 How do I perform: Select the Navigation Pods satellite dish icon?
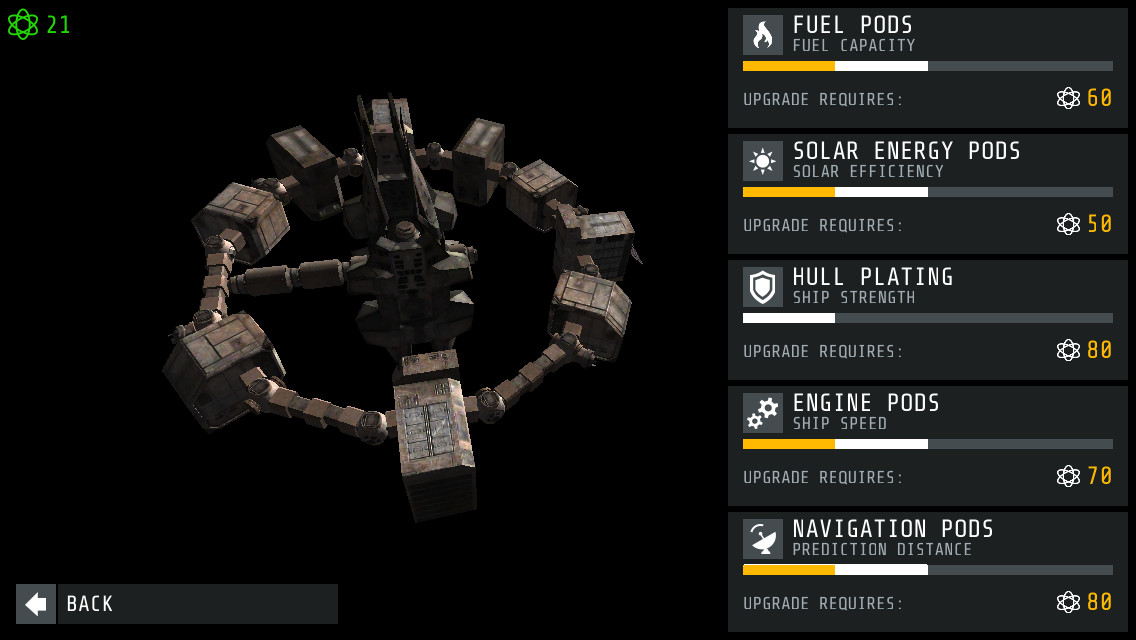[762, 539]
